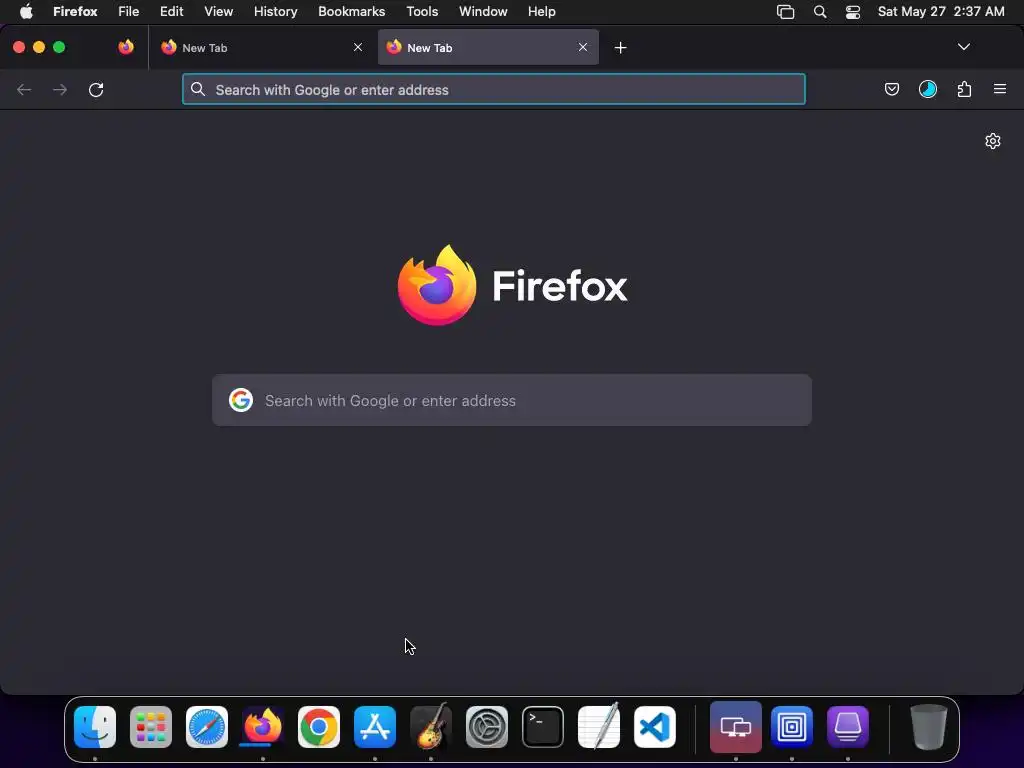This screenshot has width=1024, height=768.
Task: Open the File menu
Action: [129, 12]
